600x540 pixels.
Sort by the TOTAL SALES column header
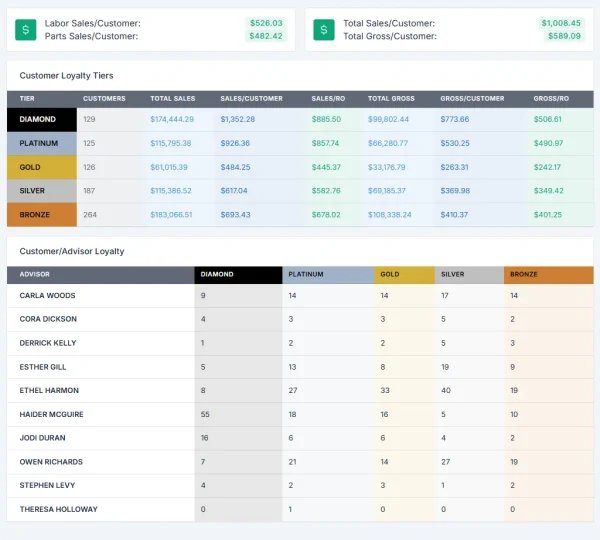coord(172,98)
